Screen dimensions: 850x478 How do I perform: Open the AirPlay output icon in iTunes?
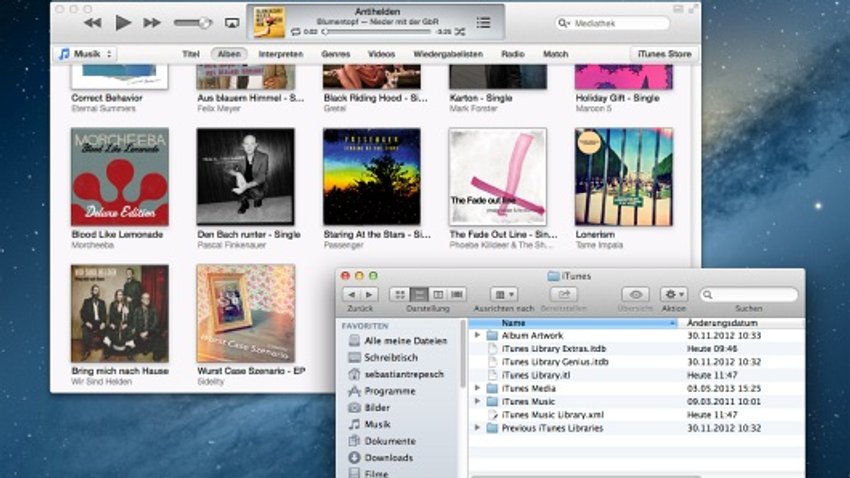232,23
